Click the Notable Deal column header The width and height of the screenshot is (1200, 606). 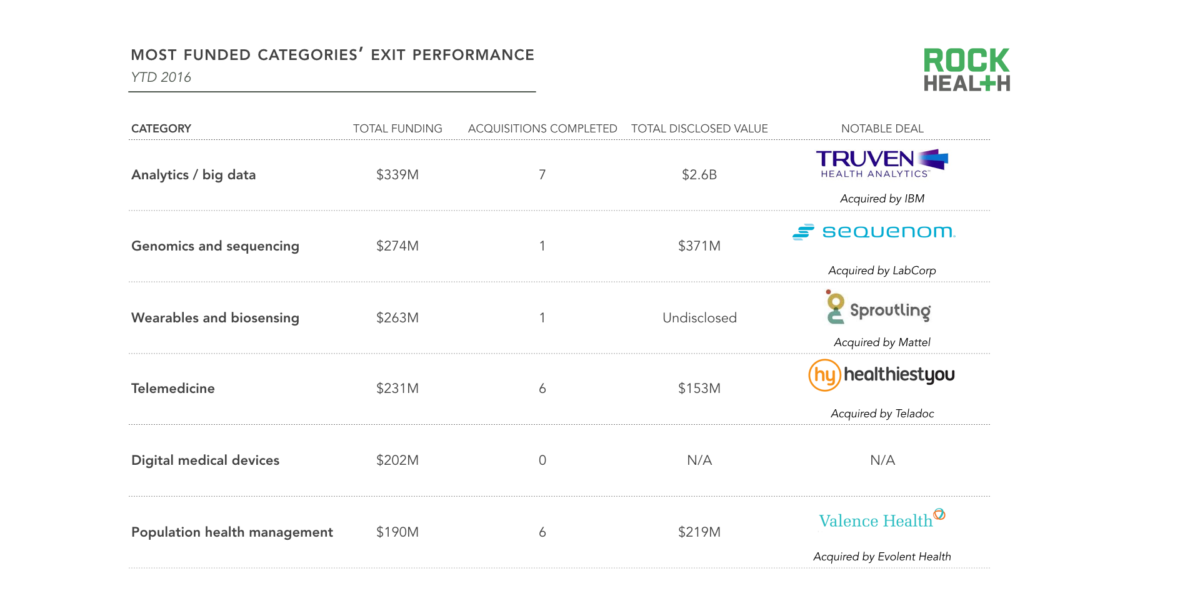pyautogui.click(x=882, y=129)
